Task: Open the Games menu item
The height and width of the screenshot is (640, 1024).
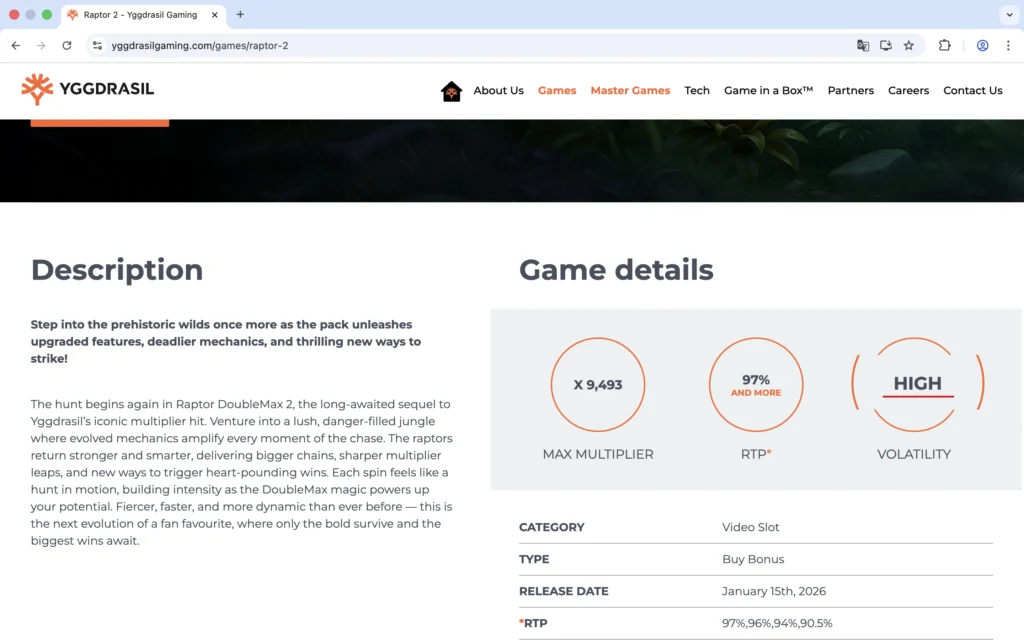Action: click(557, 91)
